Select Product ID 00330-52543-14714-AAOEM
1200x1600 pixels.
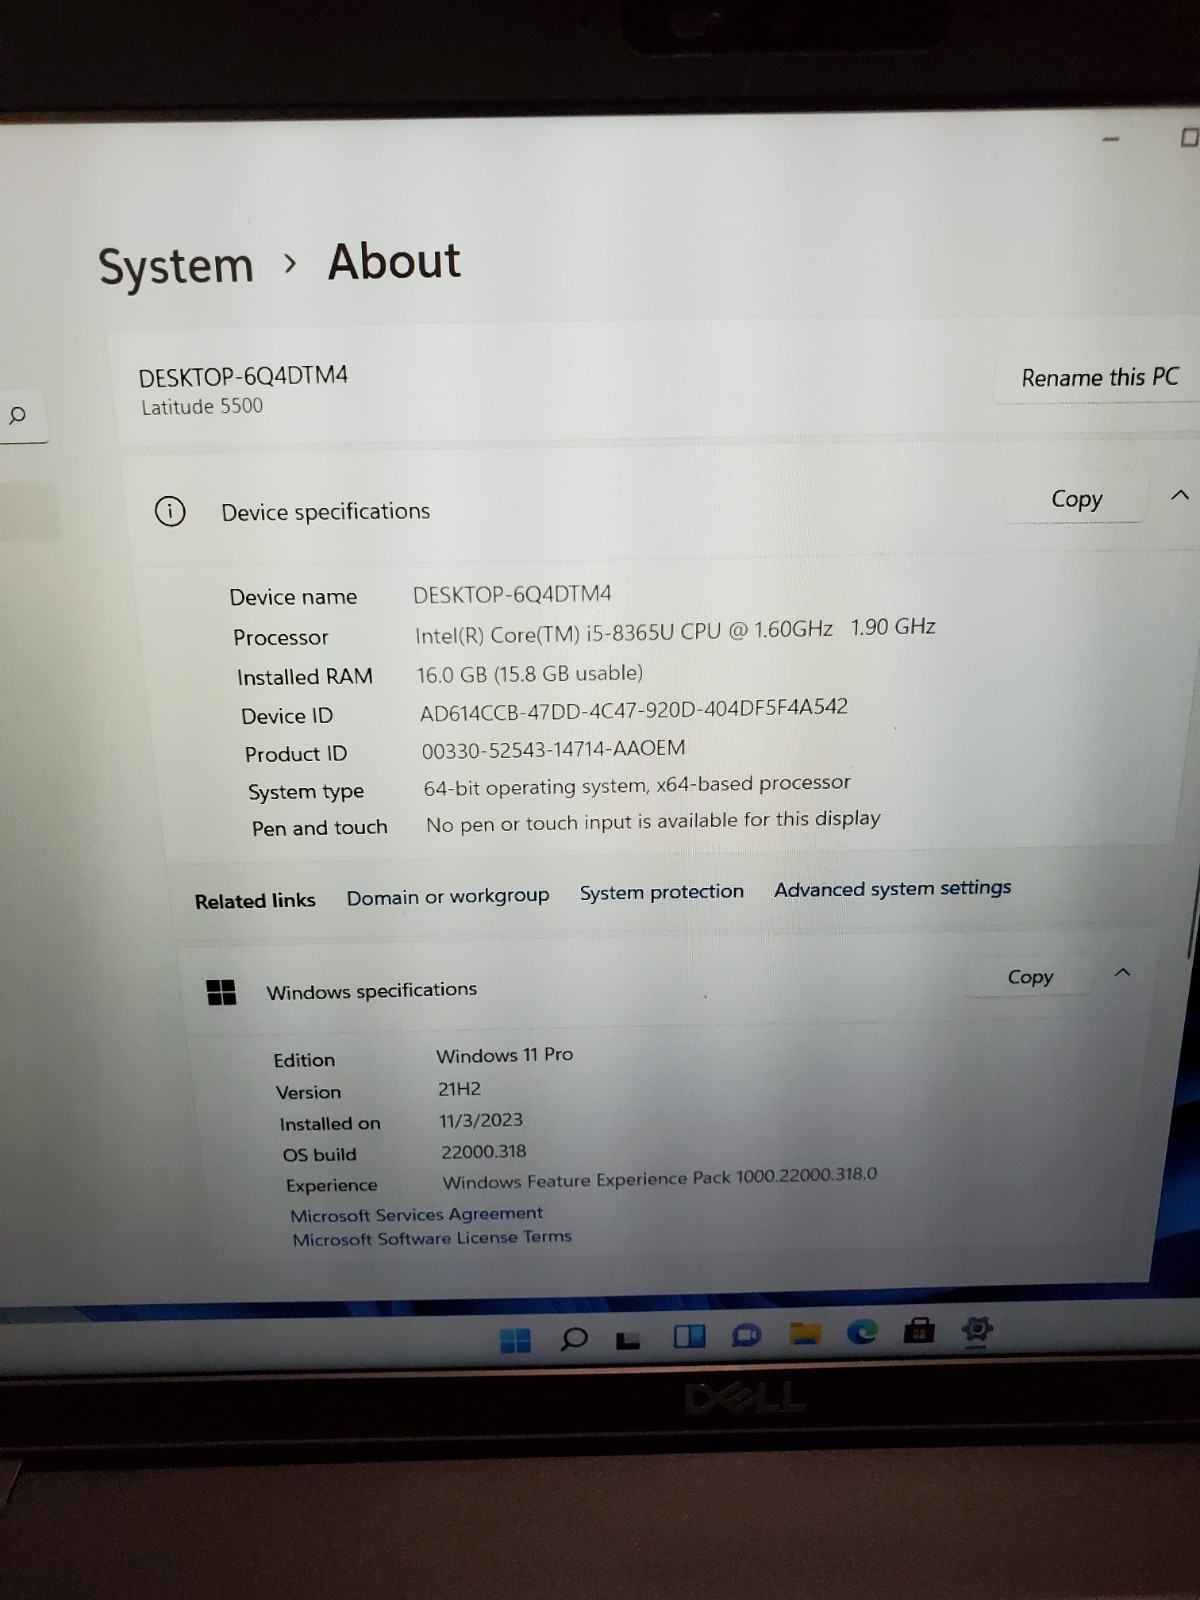(554, 749)
